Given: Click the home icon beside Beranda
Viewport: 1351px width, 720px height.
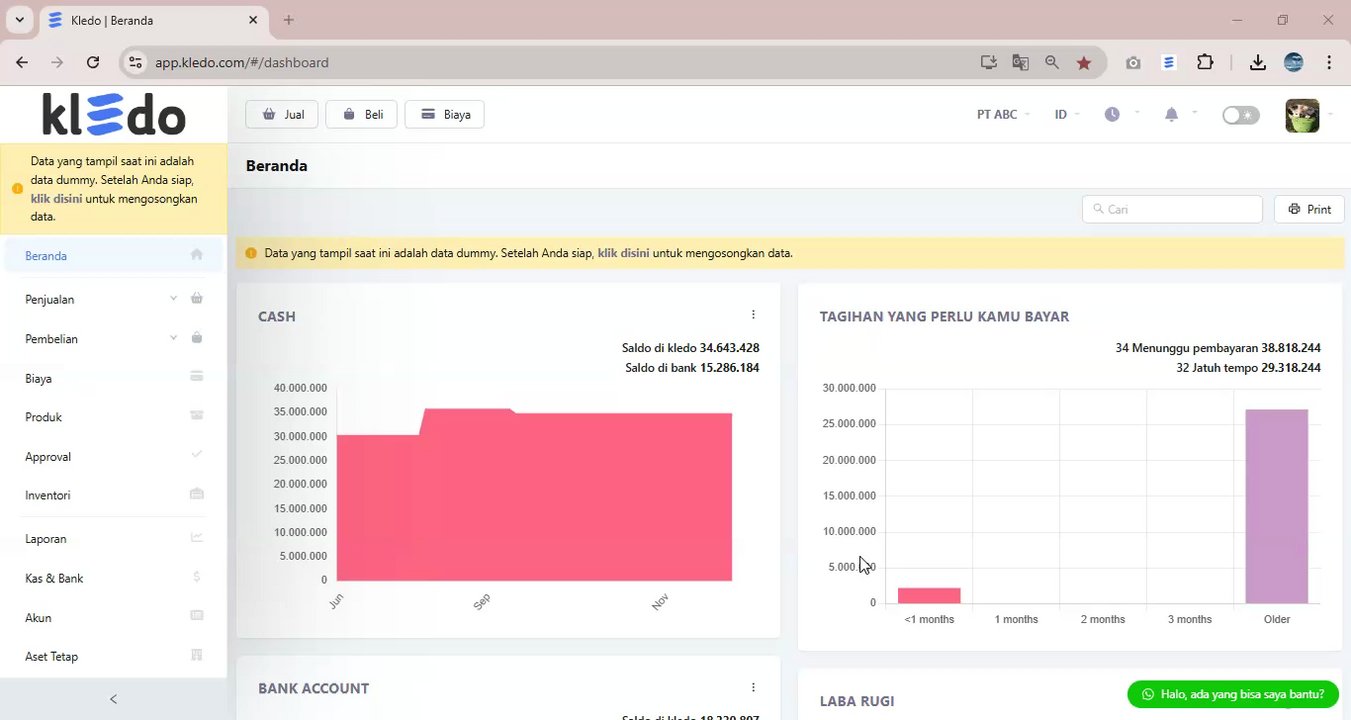Looking at the screenshot, I should [197, 255].
